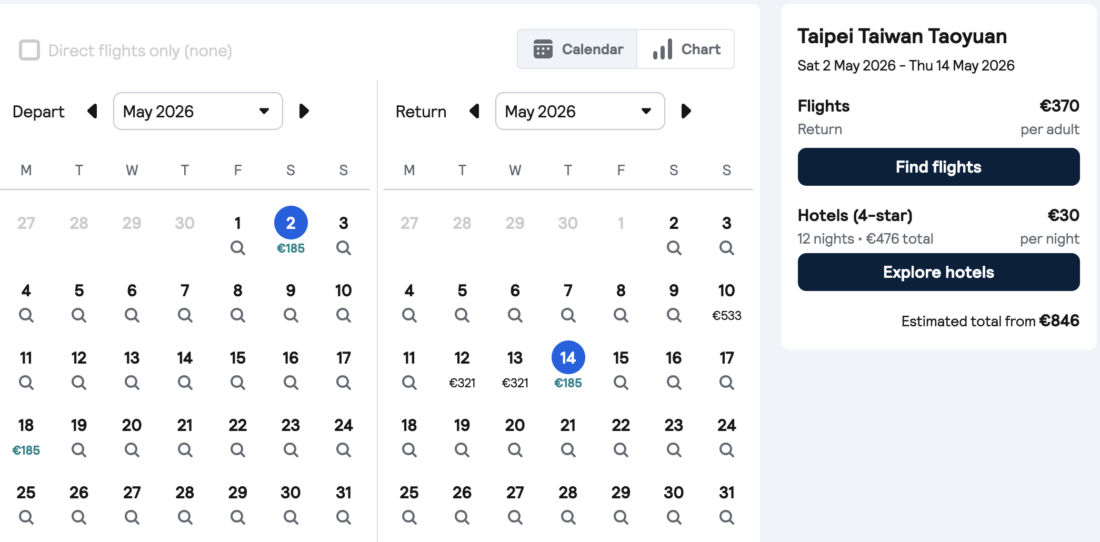Click the Find flights button
The height and width of the screenshot is (542, 1100).
(x=938, y=167)
